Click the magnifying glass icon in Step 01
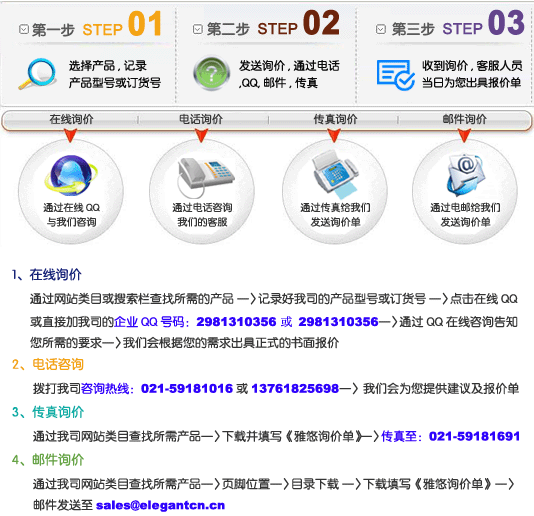This screenshot has width=534, height=516. coord(37,74)
